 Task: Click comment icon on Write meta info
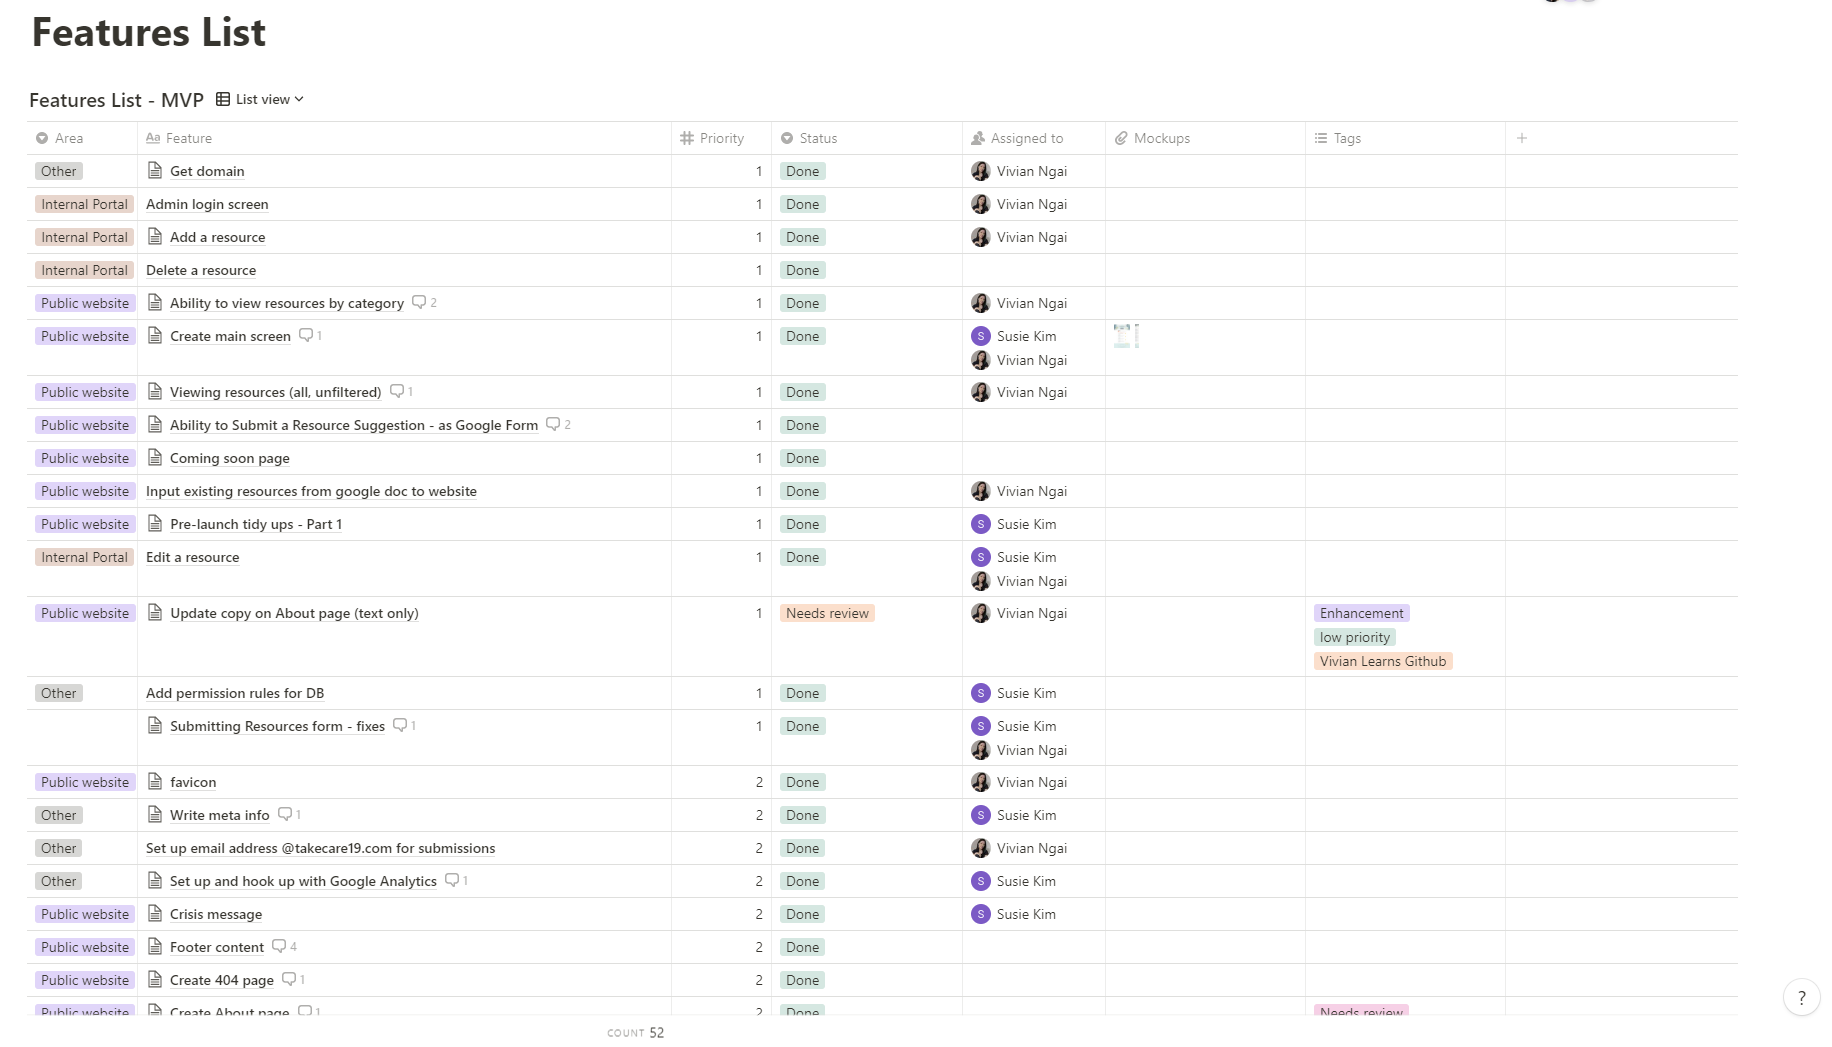click(x=285, y=814)
